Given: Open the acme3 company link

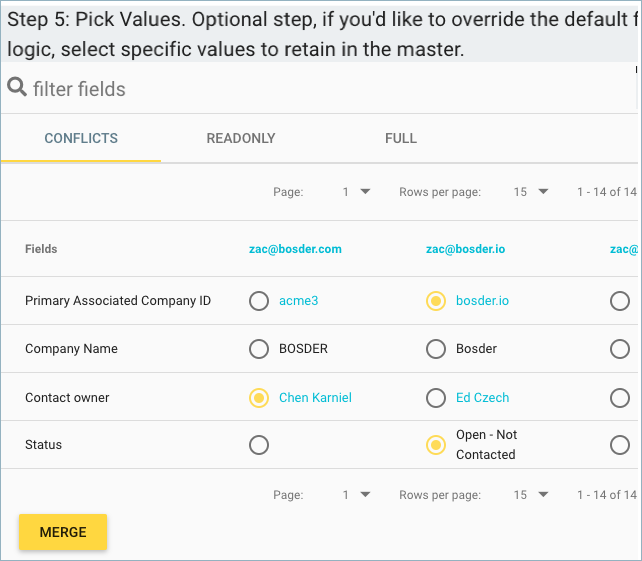Looking at the screenshot, I should [298, 301].
